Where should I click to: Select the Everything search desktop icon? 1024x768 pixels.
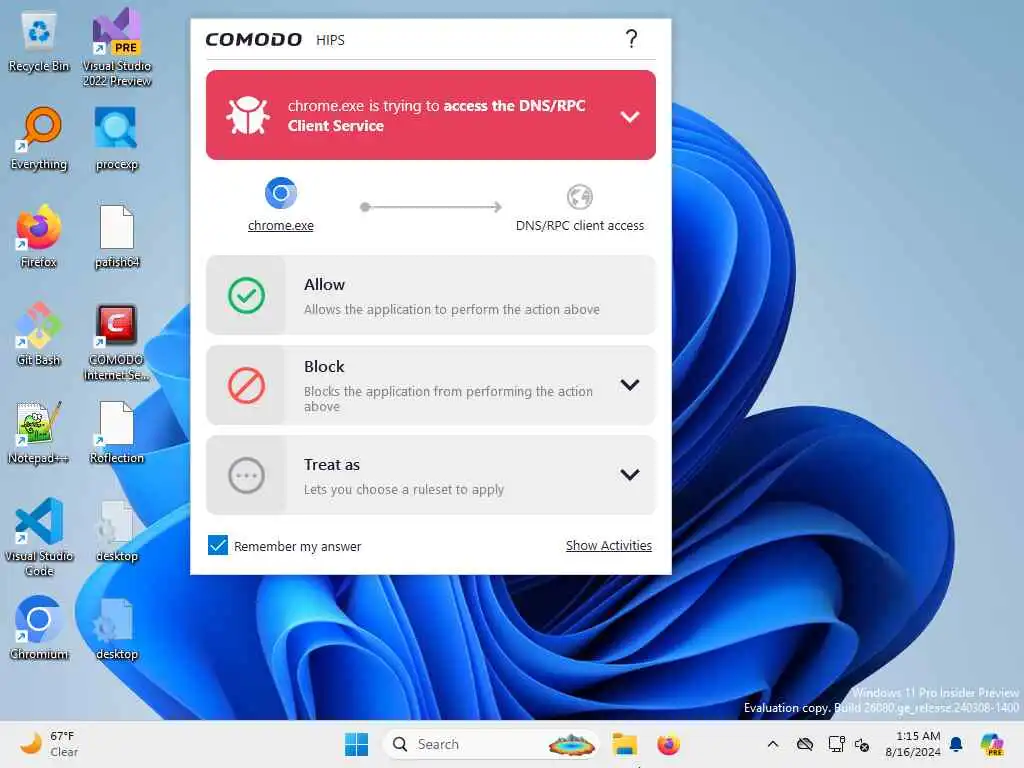tap(39, 139)
